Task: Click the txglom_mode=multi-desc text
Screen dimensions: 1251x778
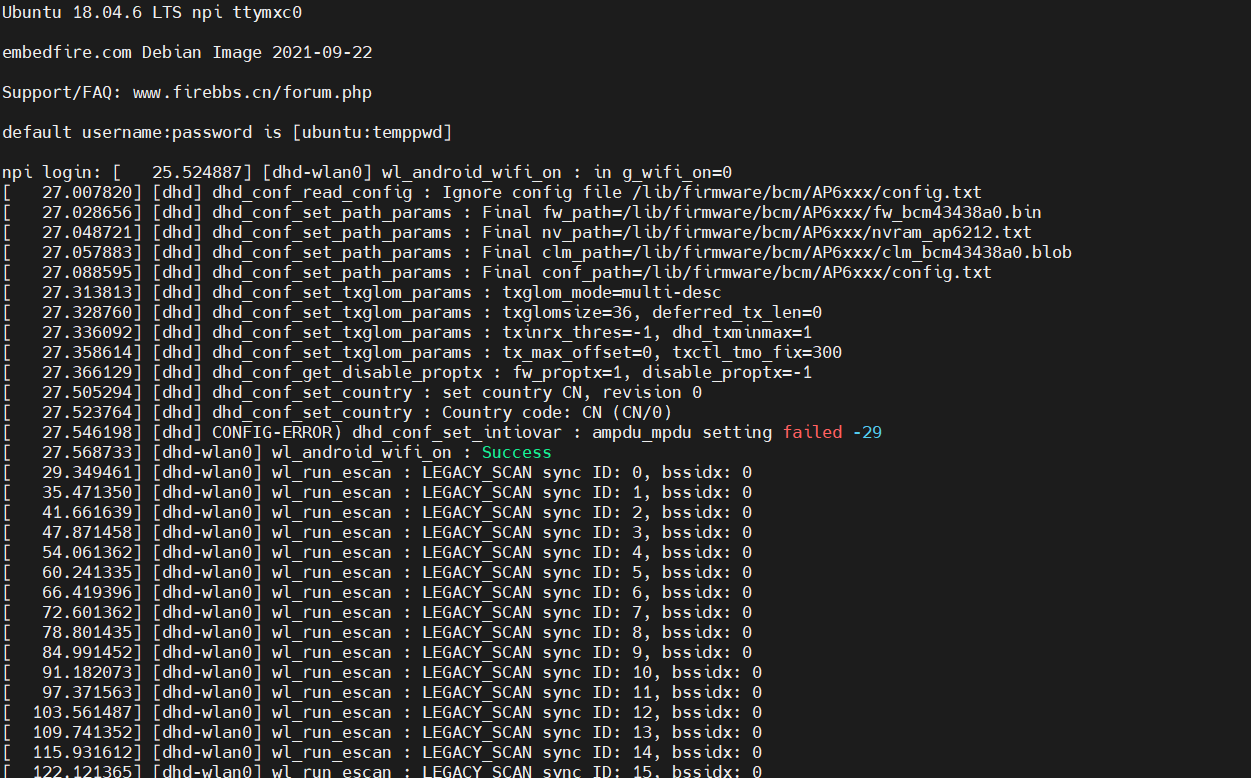Action: point(612,292)
